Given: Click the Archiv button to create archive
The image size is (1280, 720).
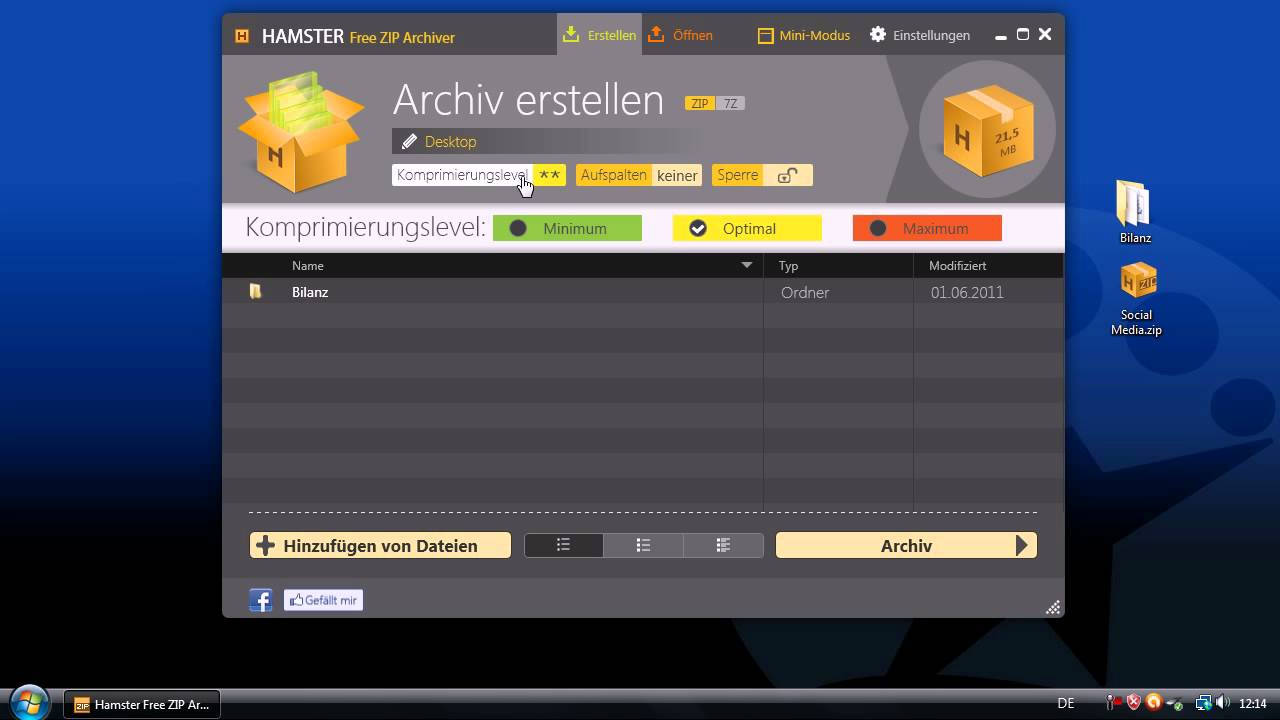Looking at the screenshot, I should 906,545.
